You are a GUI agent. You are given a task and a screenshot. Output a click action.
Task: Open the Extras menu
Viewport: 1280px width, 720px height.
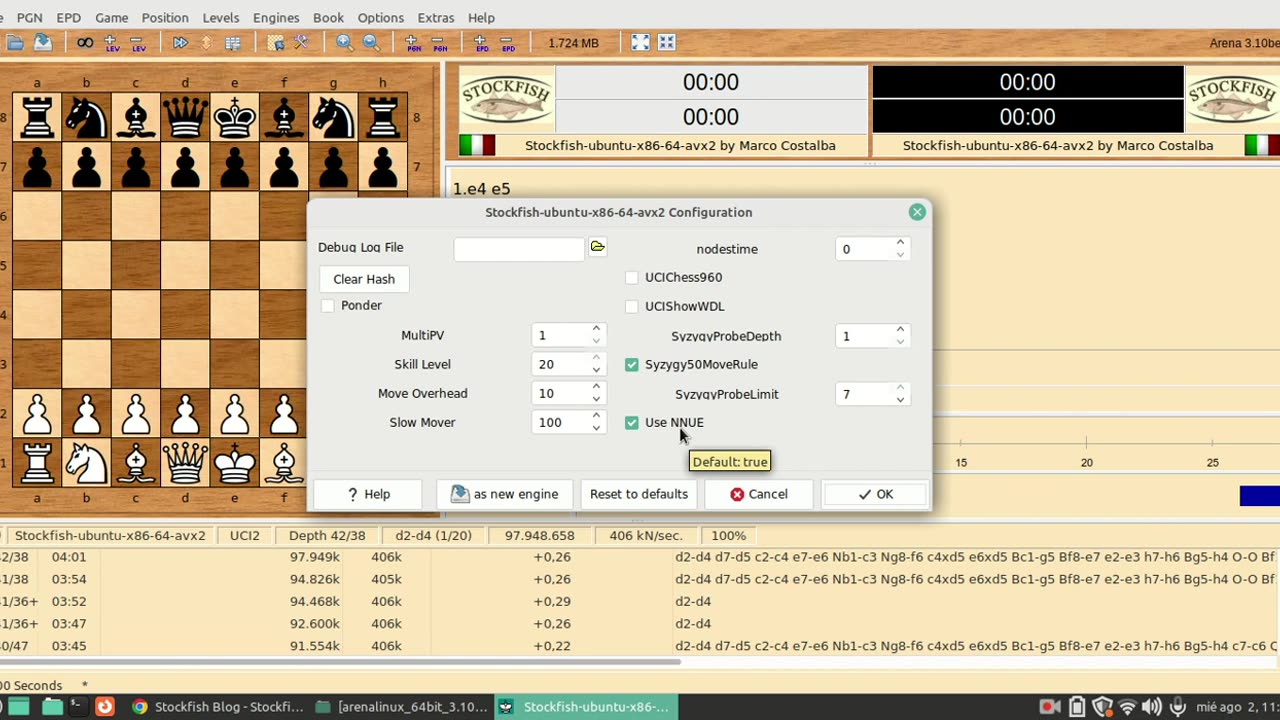pyautogui.click(x=436, y=18)
